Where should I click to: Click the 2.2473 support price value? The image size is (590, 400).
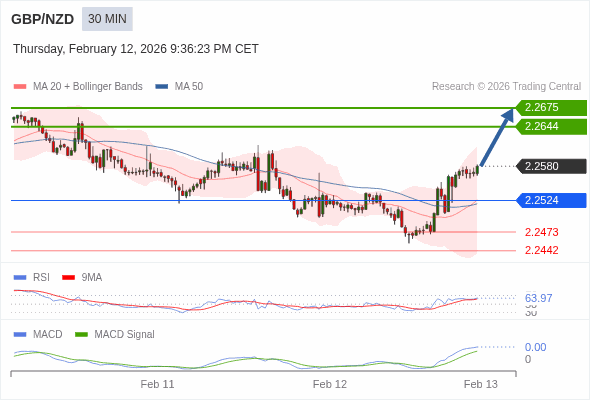click(541, 232)
